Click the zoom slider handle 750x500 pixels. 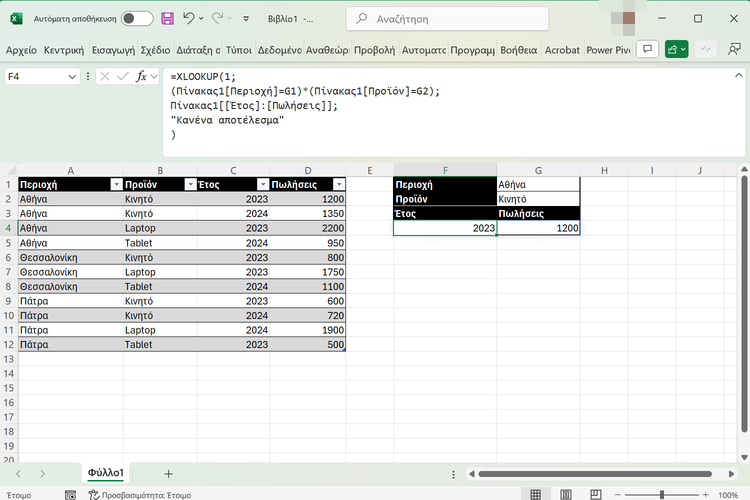[662, 495]
